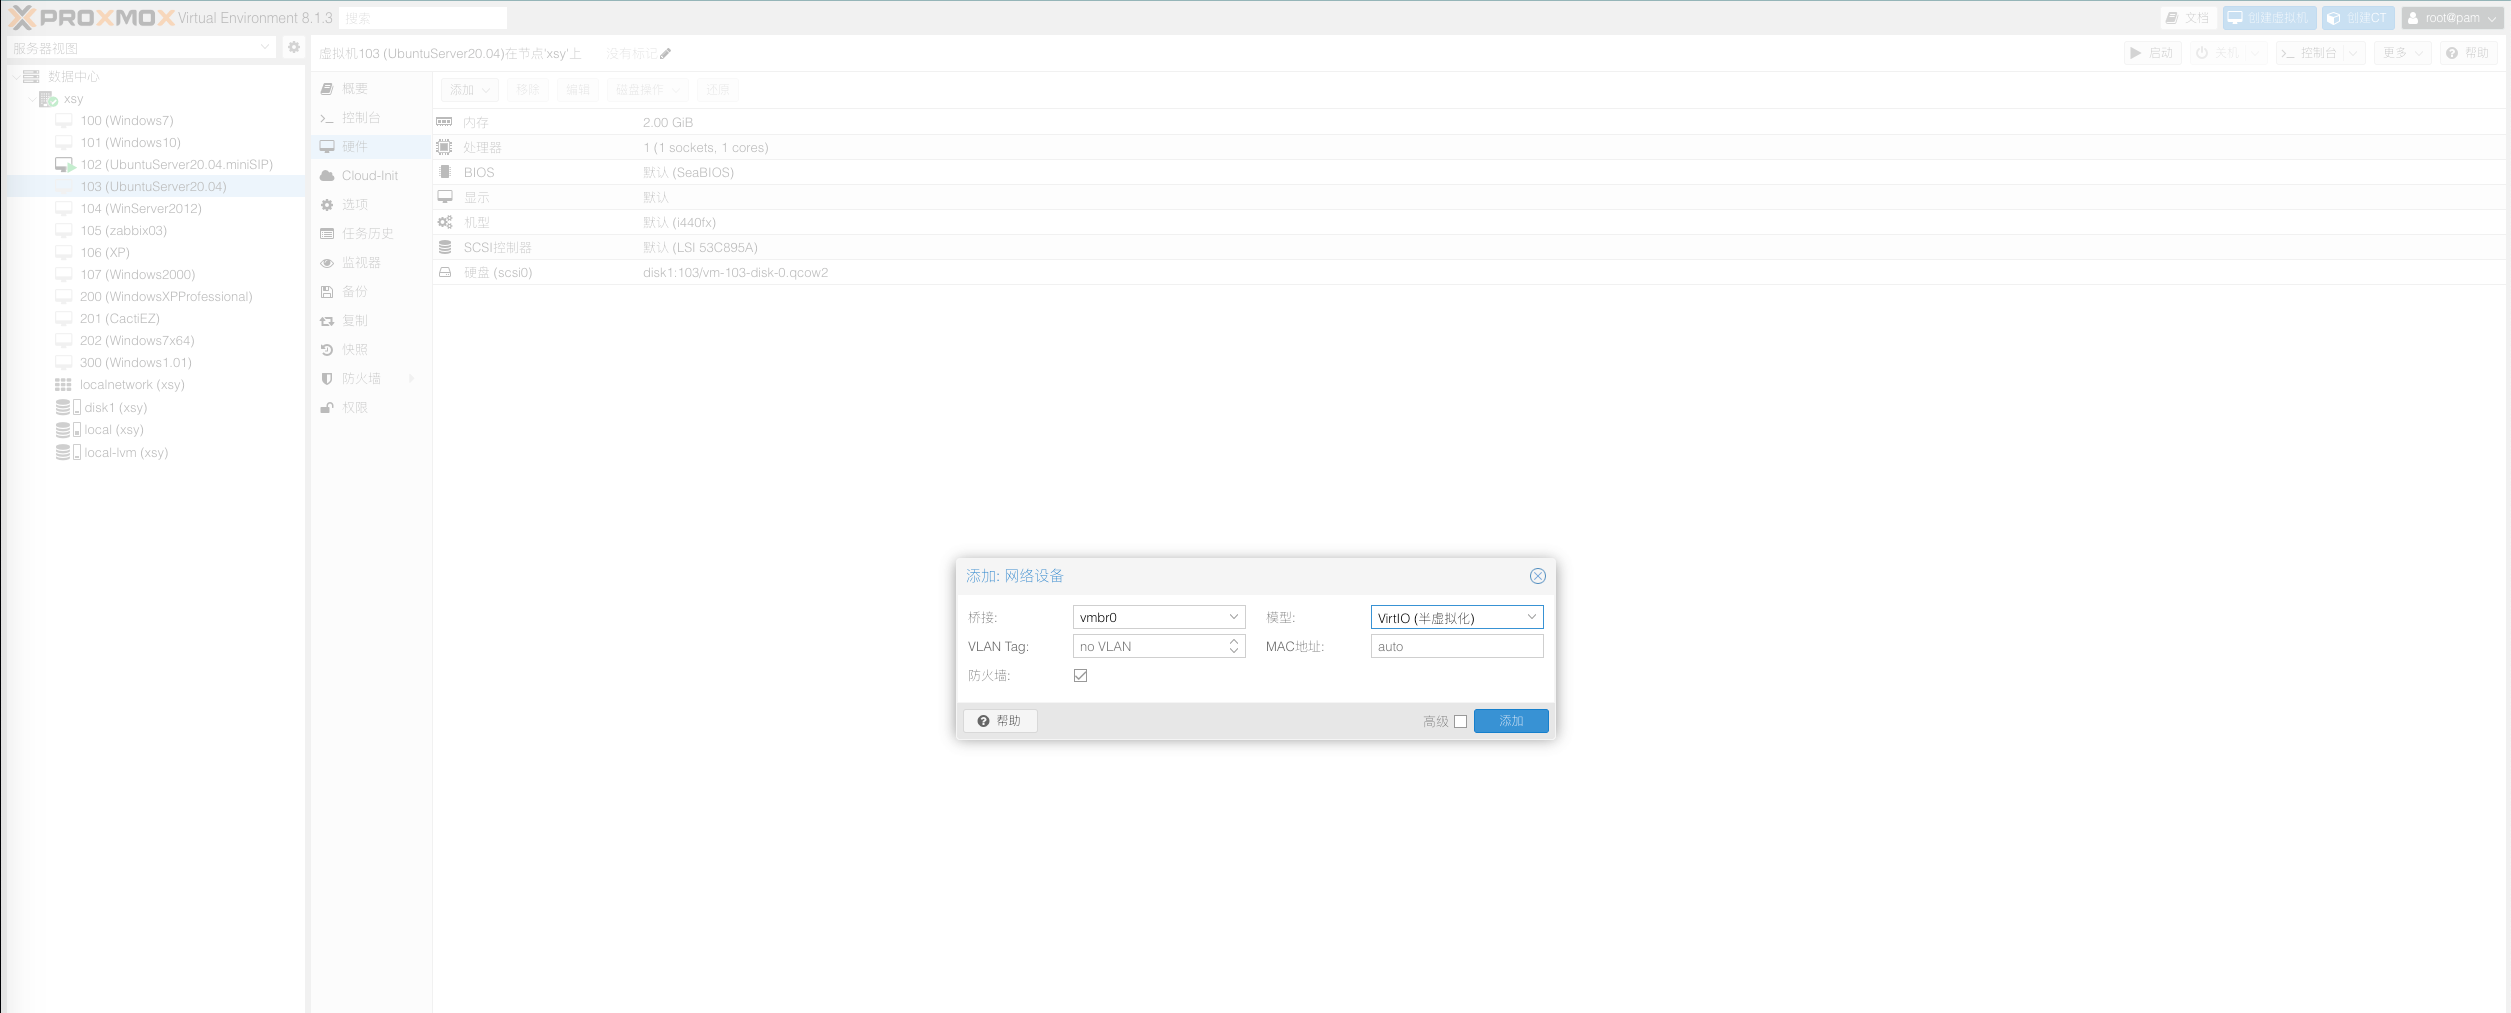Select VM 202 (Windows7x64)

[x=137, y=340]
